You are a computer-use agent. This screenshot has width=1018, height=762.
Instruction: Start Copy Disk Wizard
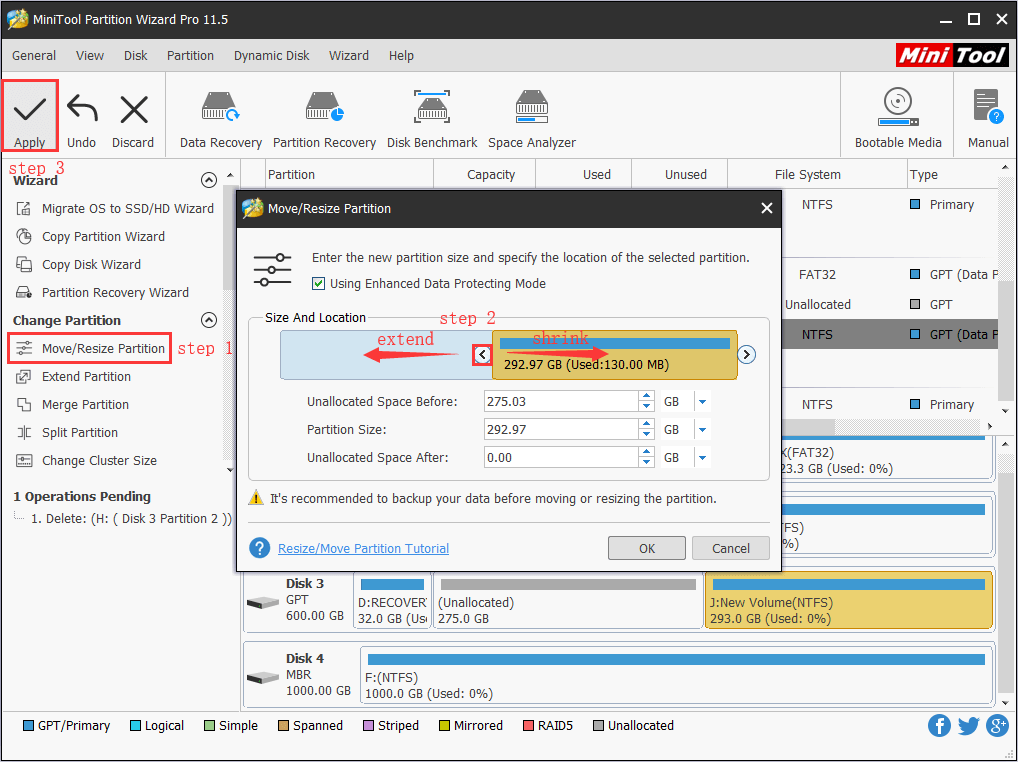point(78,264)
